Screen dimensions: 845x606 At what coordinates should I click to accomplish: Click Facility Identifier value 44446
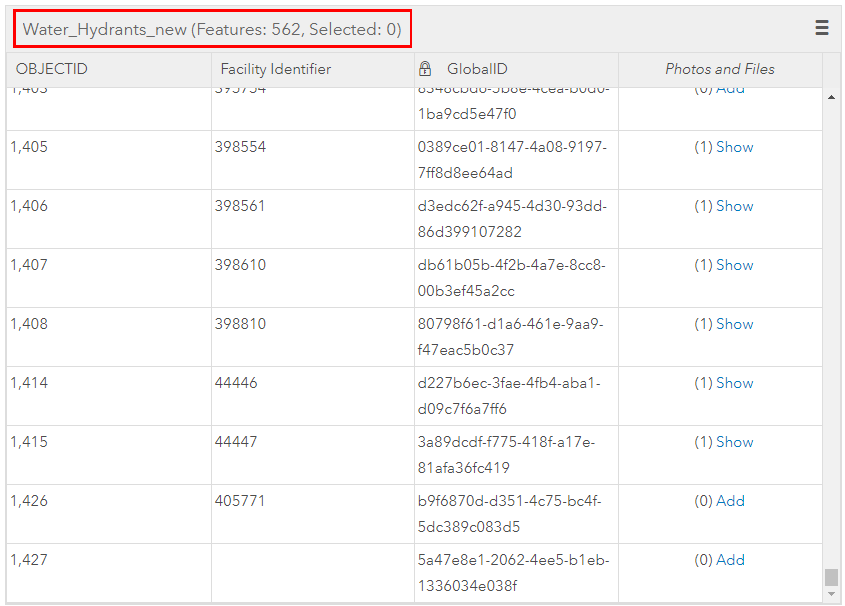(x=236, y=383)
